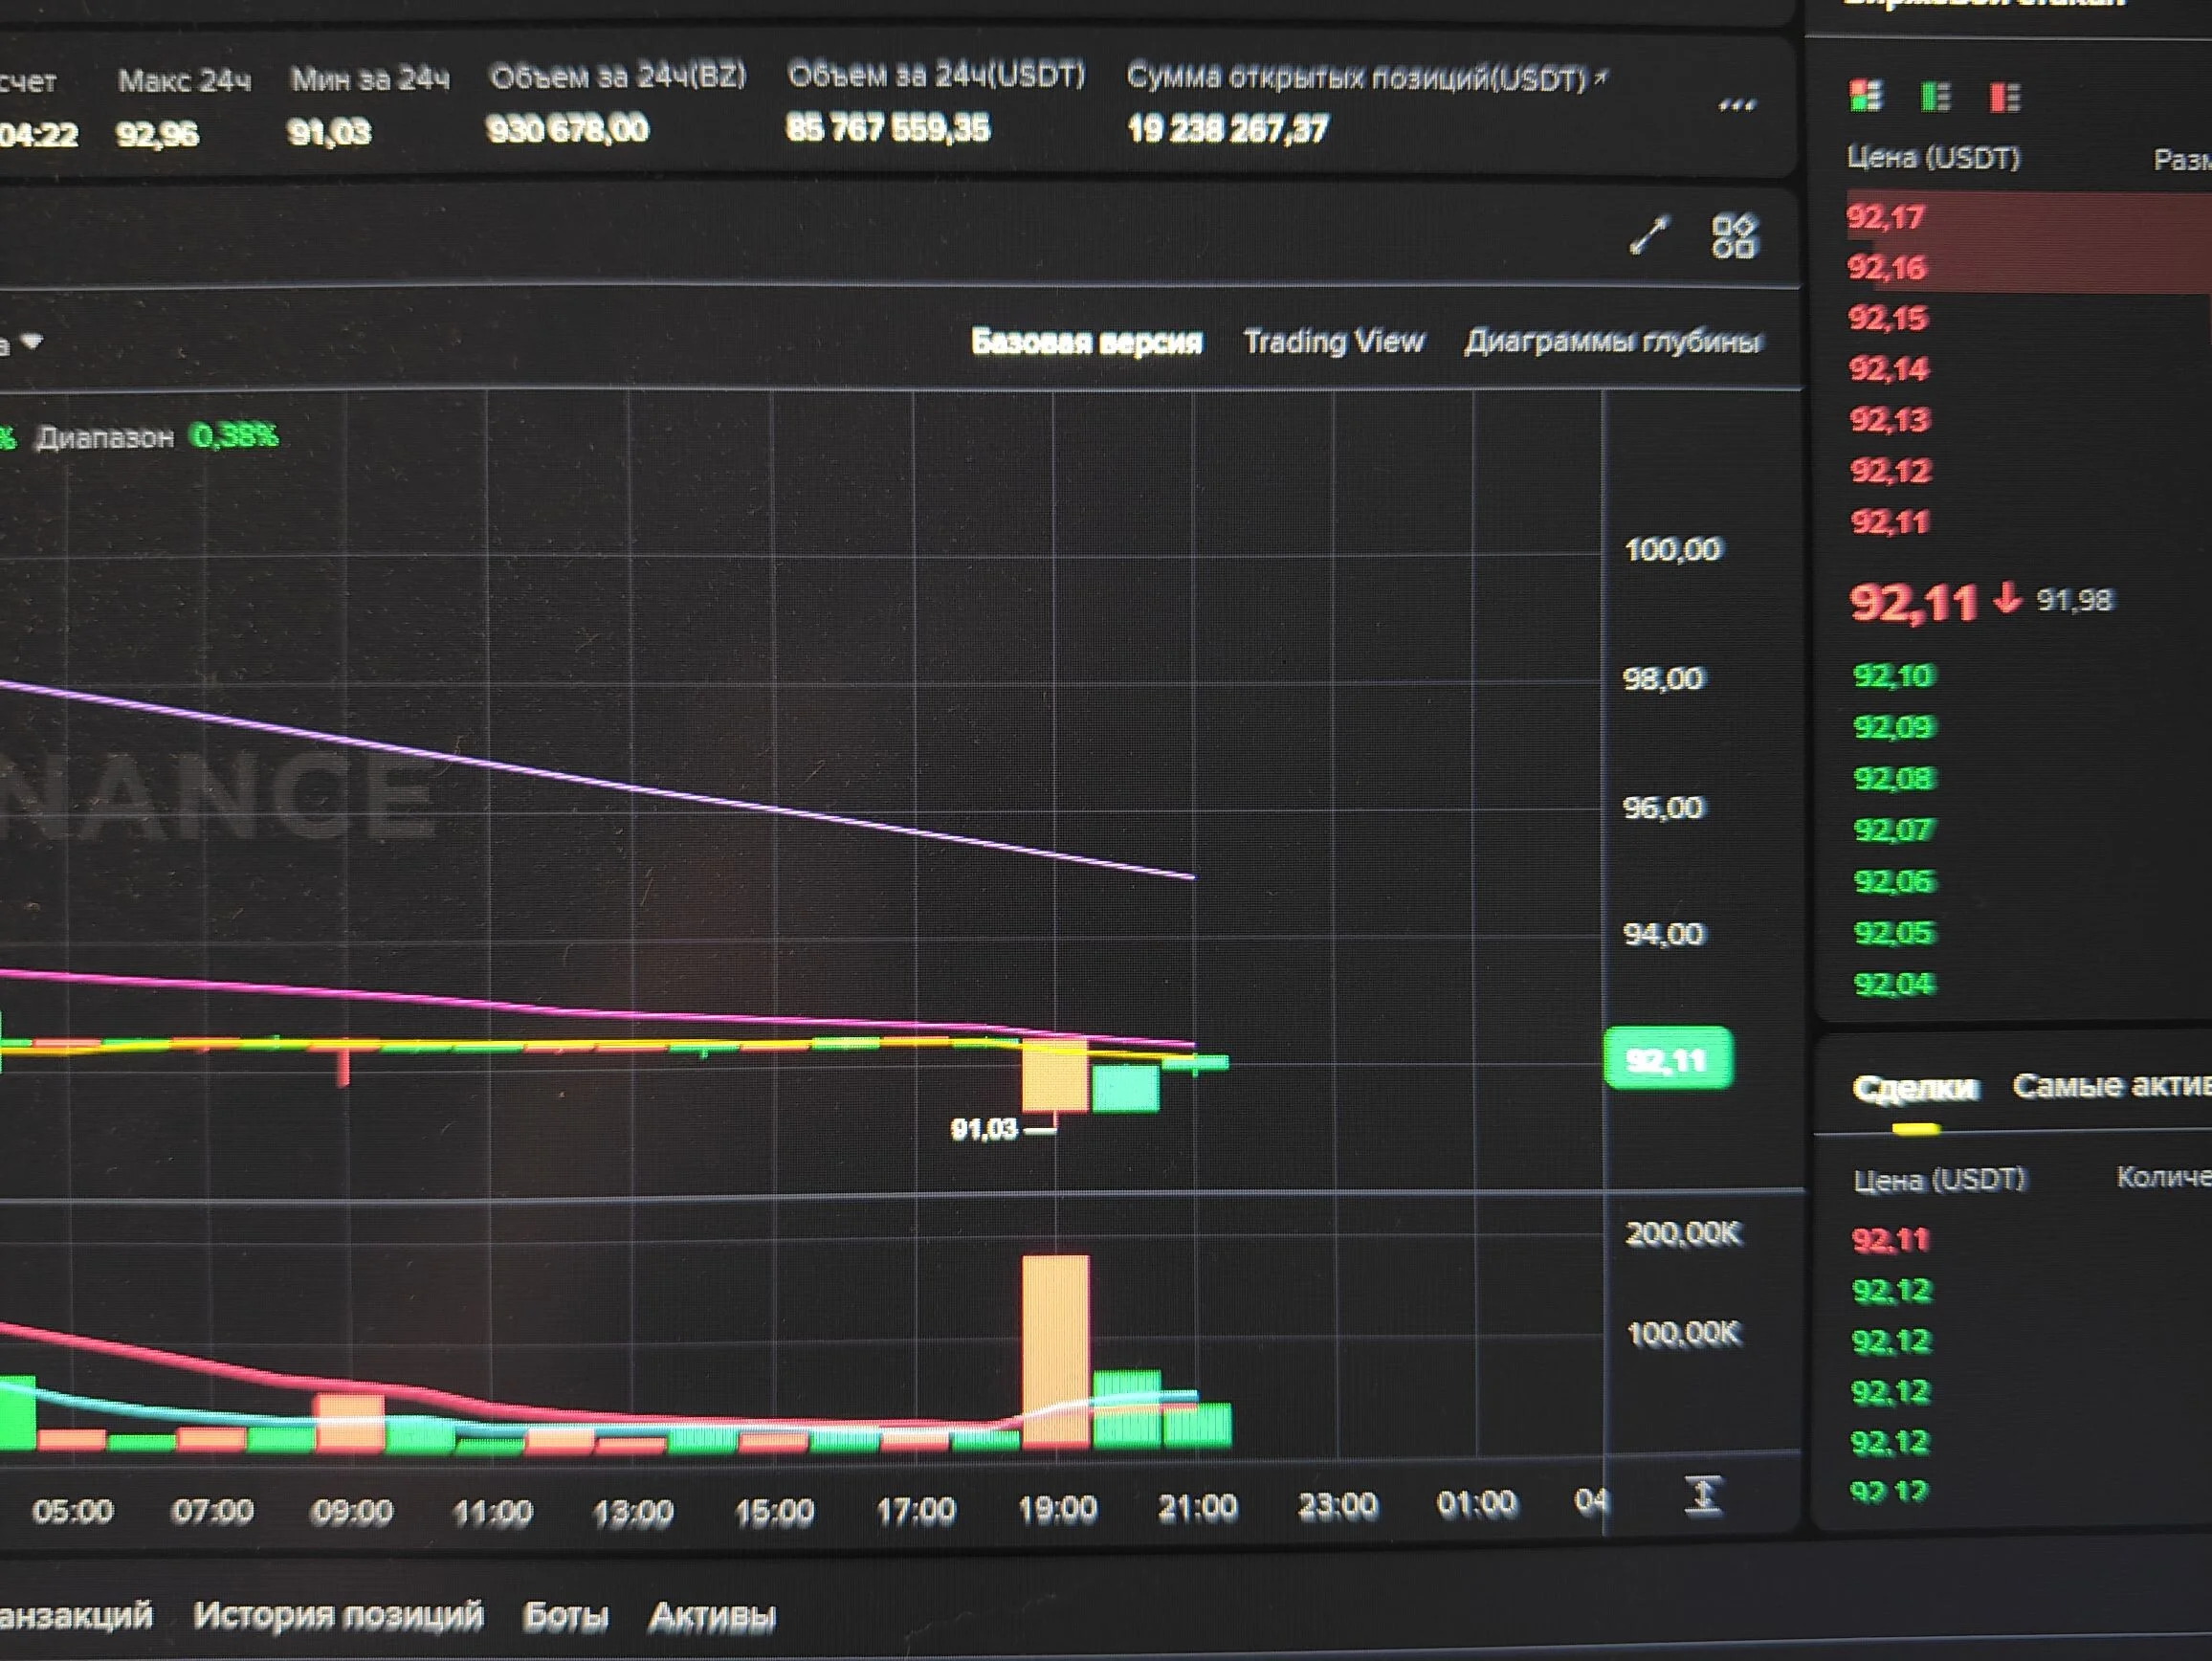Switch to Самые активные tab
Screen dimensions: 2212x1661
2111,1086
